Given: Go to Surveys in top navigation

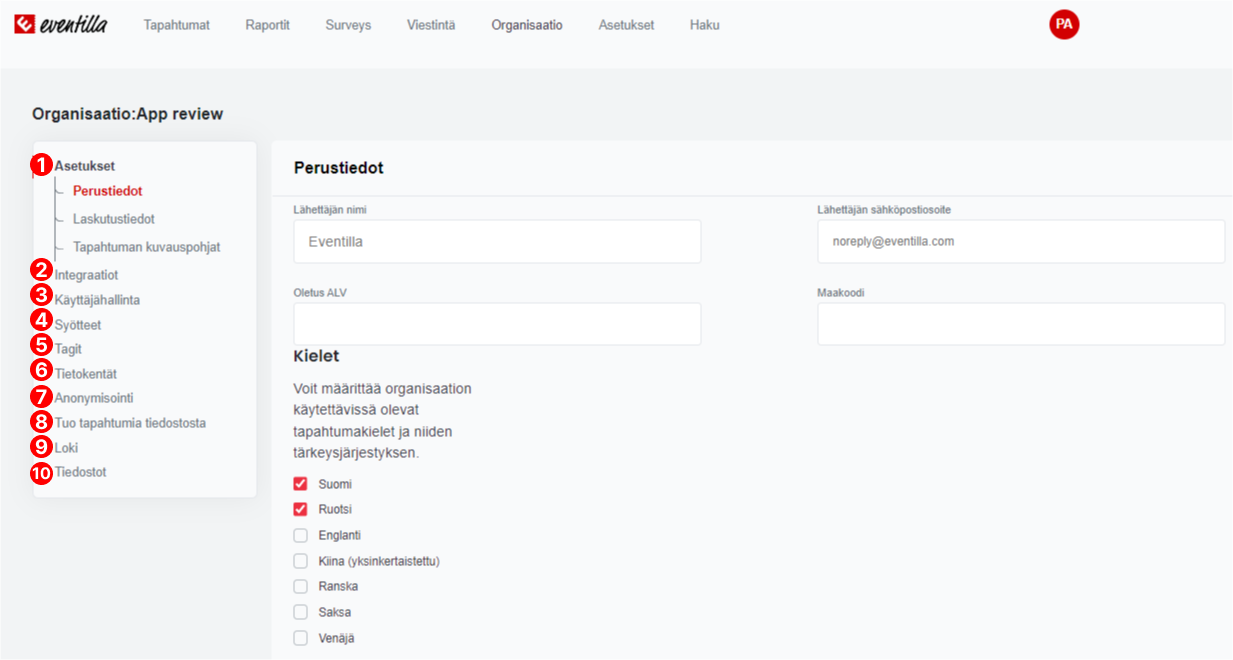Looking at the screenshot, I should (348, 25).
